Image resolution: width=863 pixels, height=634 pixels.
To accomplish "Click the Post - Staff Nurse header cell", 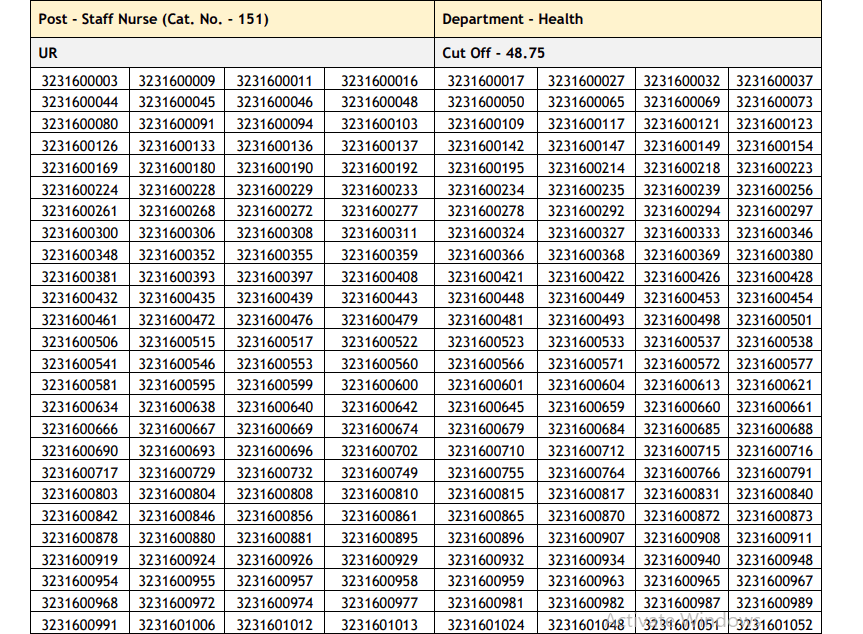I will (x=153, y=19).
